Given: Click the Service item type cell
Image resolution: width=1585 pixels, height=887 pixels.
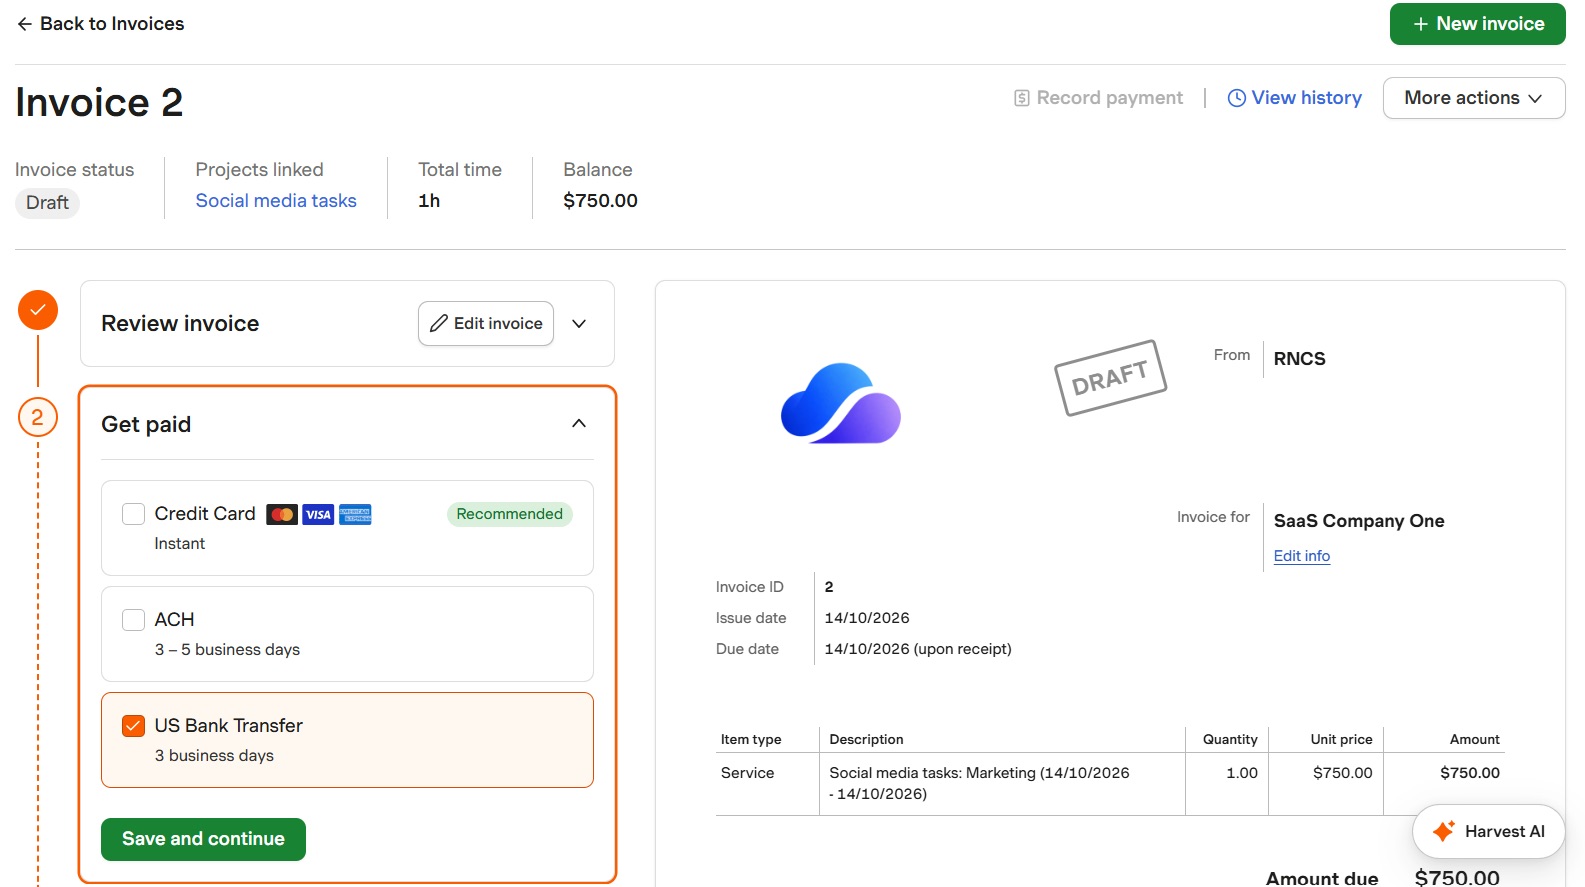Looking at the screenshot, I should [748, 773].
